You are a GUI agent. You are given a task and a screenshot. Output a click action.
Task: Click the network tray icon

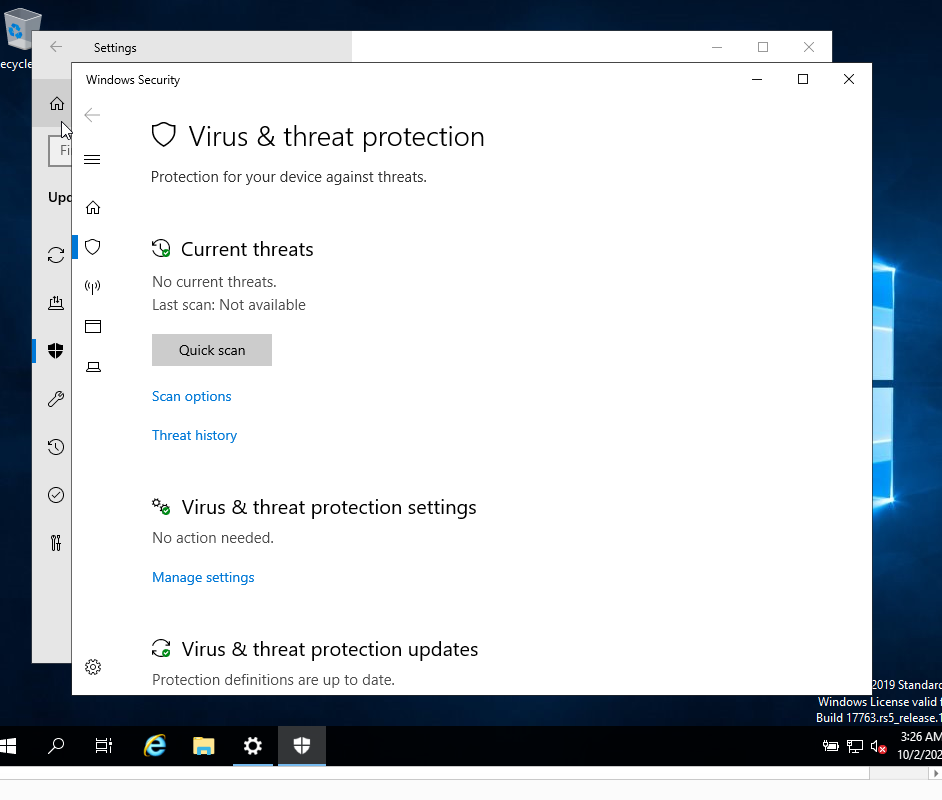854,747
